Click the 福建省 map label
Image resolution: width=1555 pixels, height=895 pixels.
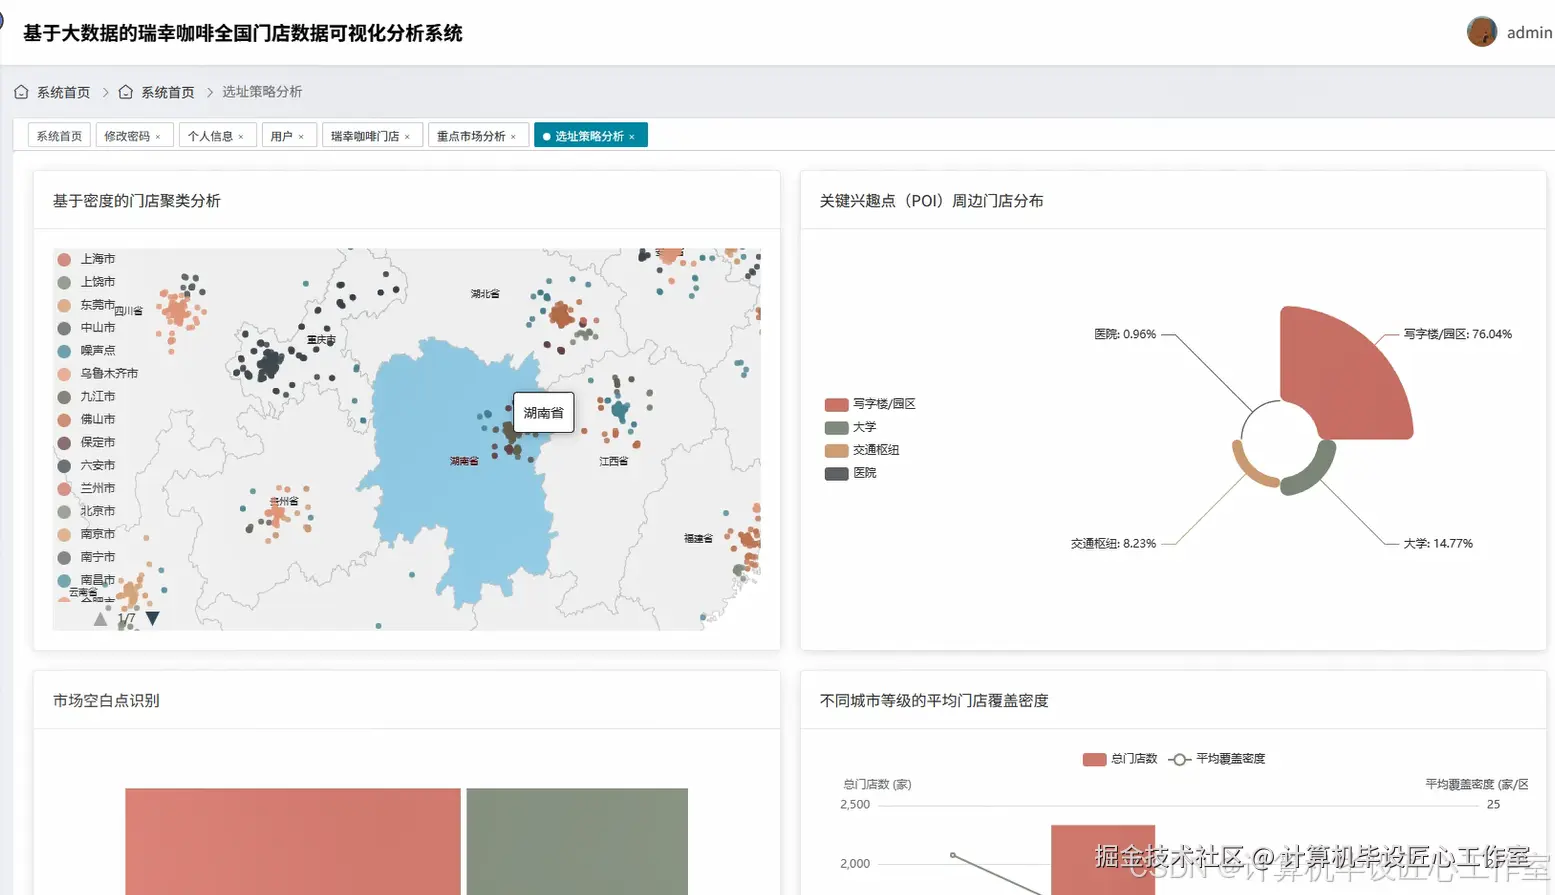pyautogui.click(x=698, y=539)
